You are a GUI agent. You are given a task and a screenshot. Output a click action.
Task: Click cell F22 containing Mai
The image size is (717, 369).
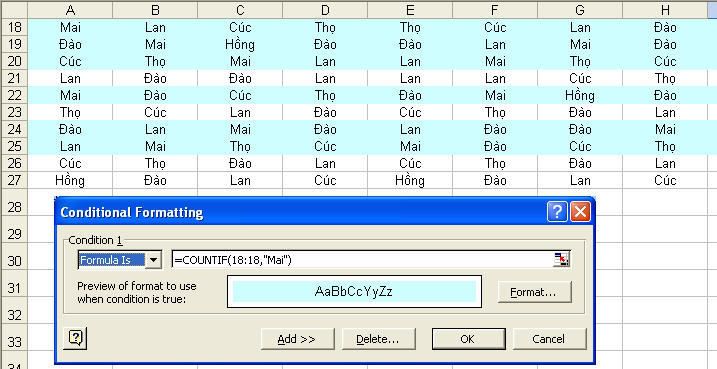(x=495, y=96)
